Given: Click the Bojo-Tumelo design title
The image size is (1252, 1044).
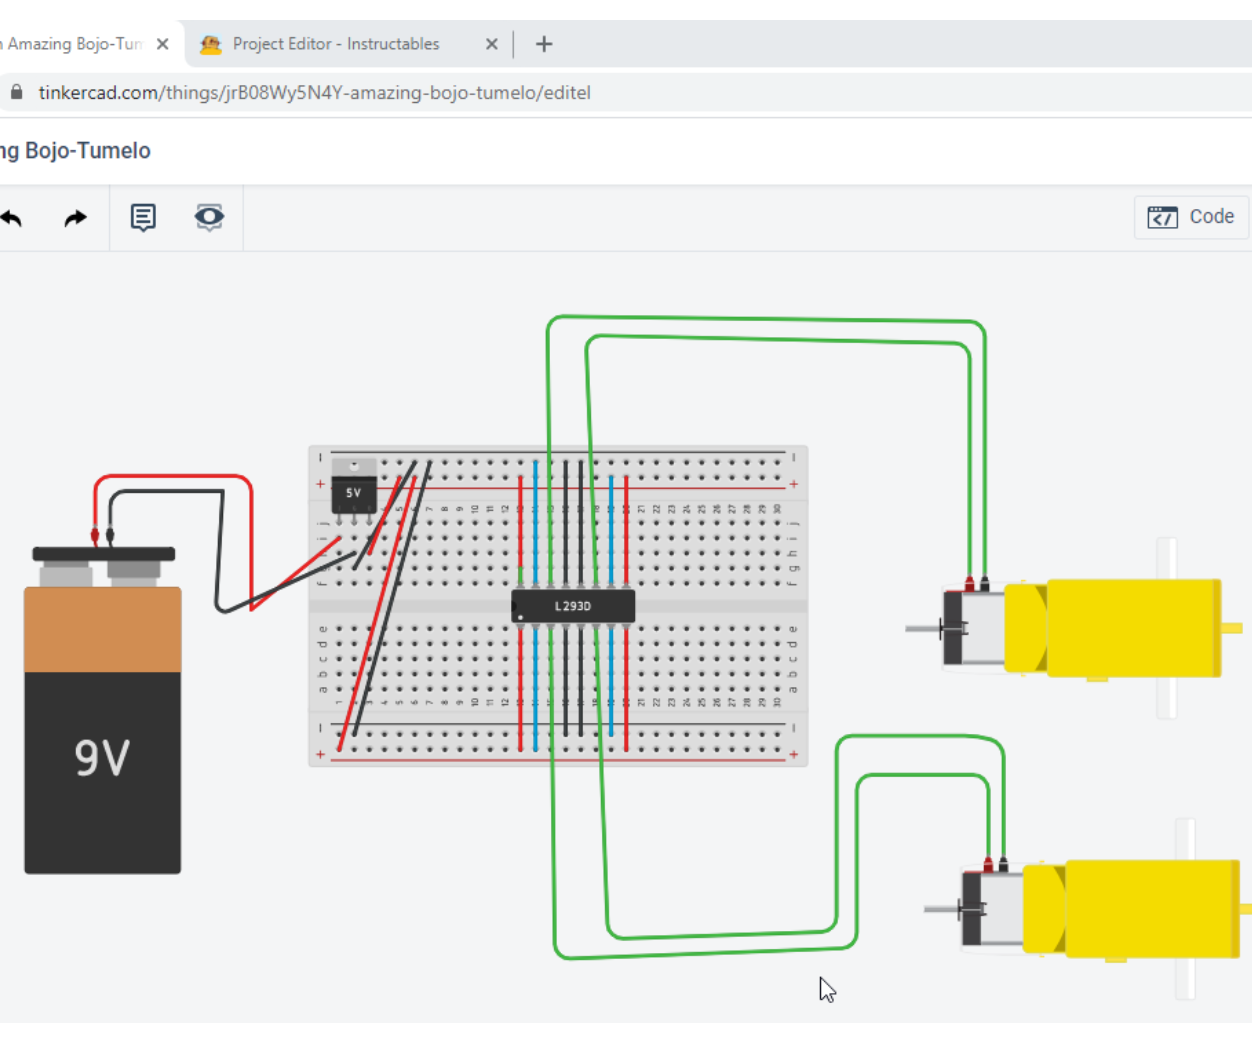Looking at the screenshot, I should pyautogui.click(x=75, y=150).
